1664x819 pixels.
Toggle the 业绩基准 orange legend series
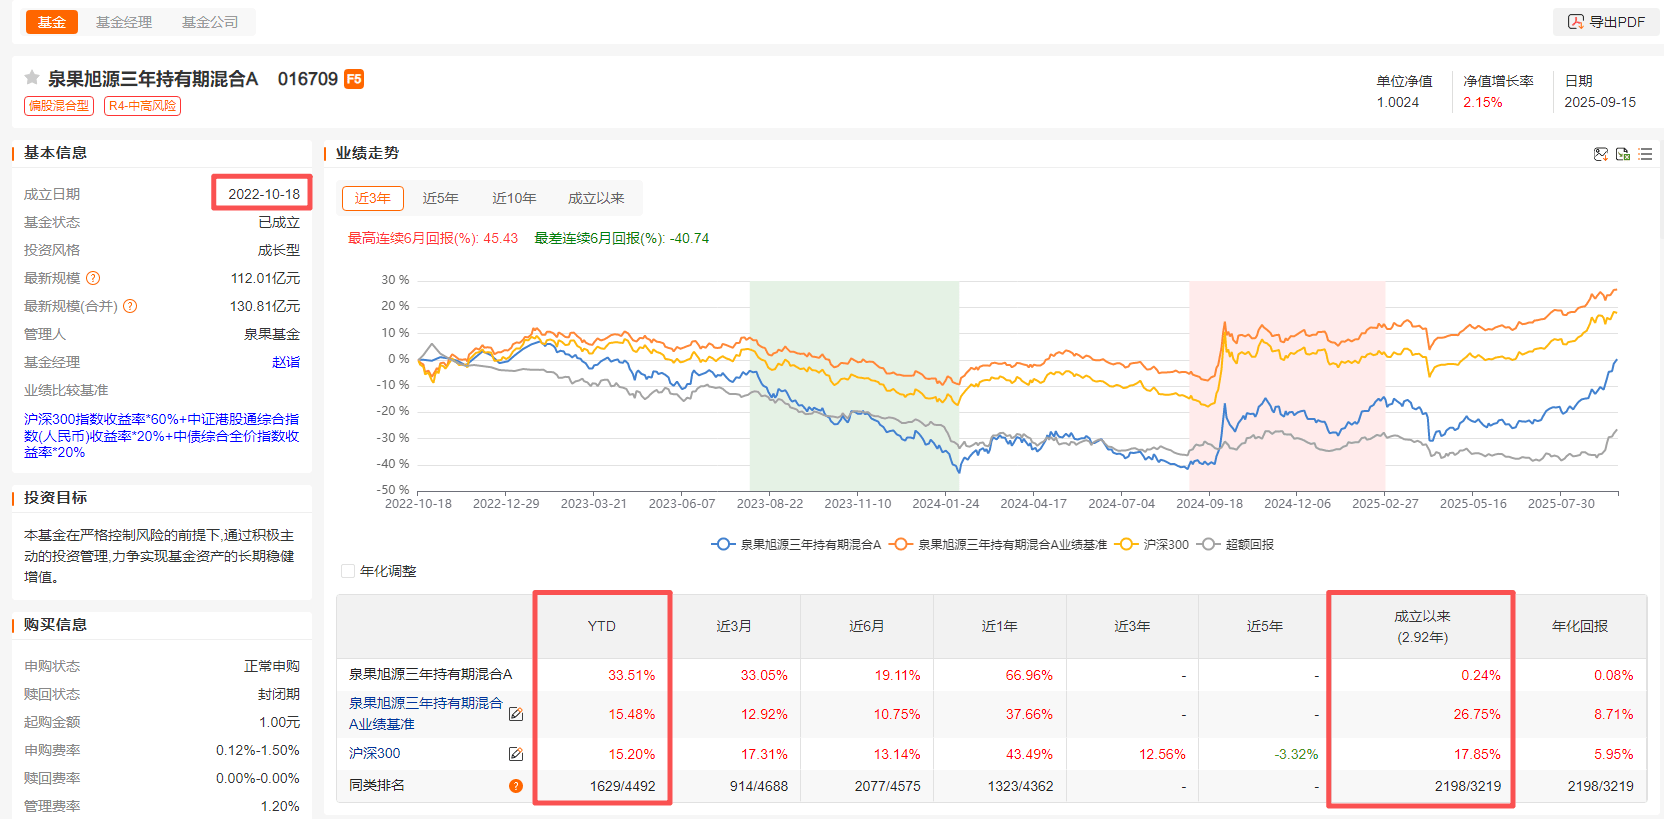(998, 544)
